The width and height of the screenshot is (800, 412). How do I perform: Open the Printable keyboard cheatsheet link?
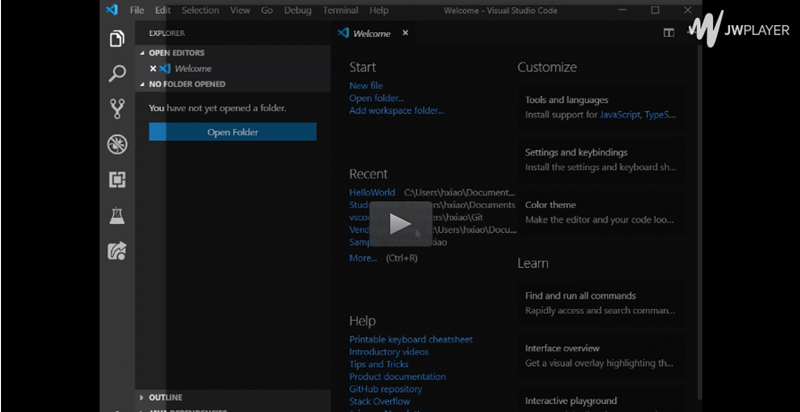tap(410, 340)
